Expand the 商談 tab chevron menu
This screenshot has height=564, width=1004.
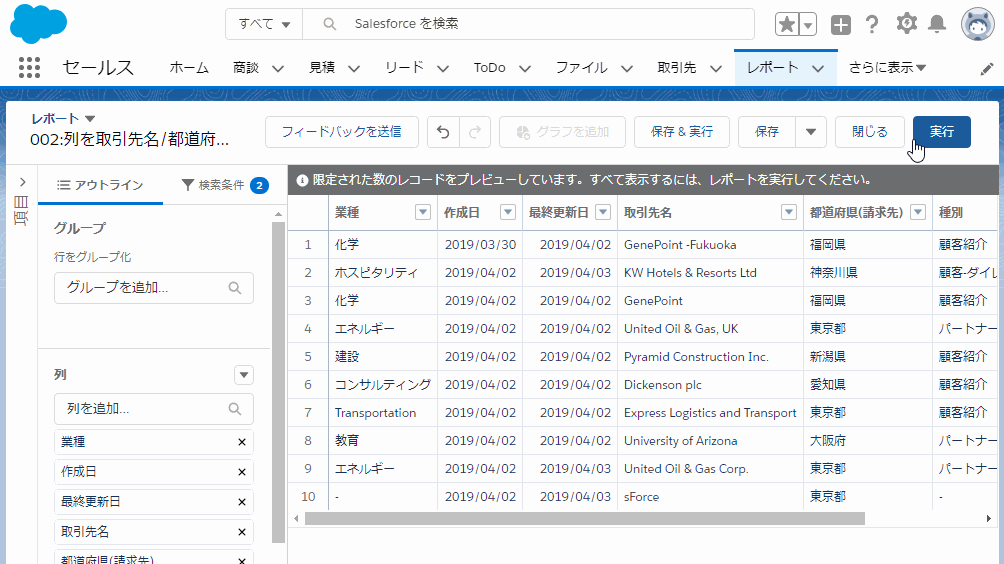pos(277,68)
